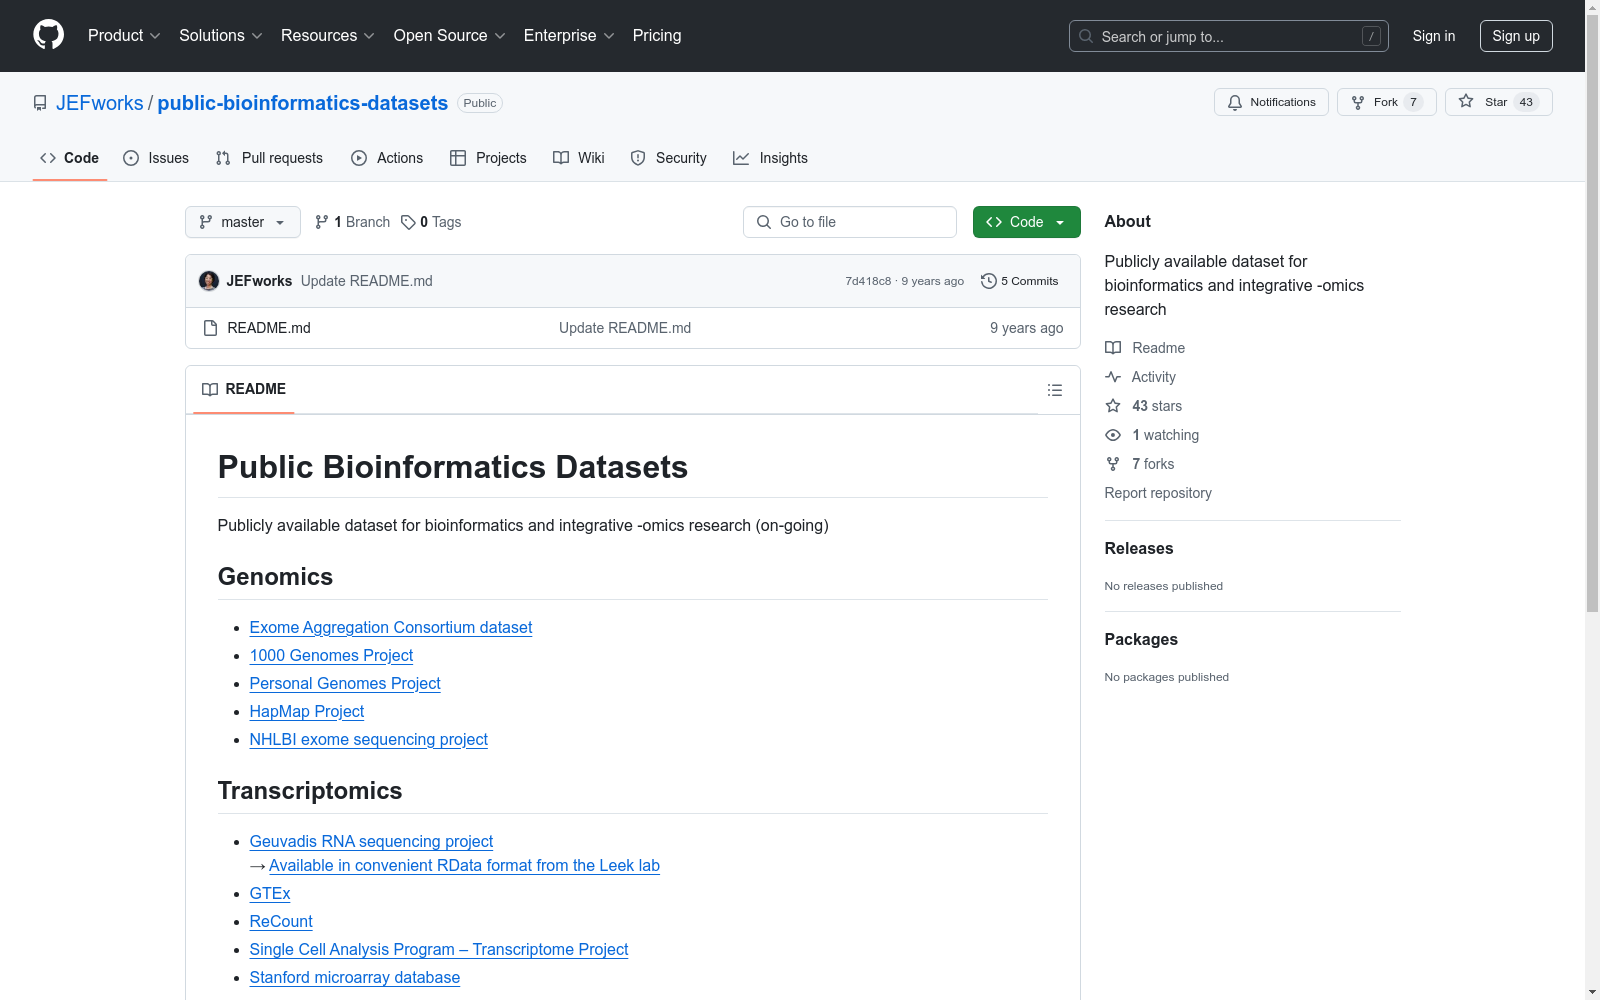Click the star icon beside 43 stars
Viewport: 1600px width, 1000px height.
[x=1113, y=406]
